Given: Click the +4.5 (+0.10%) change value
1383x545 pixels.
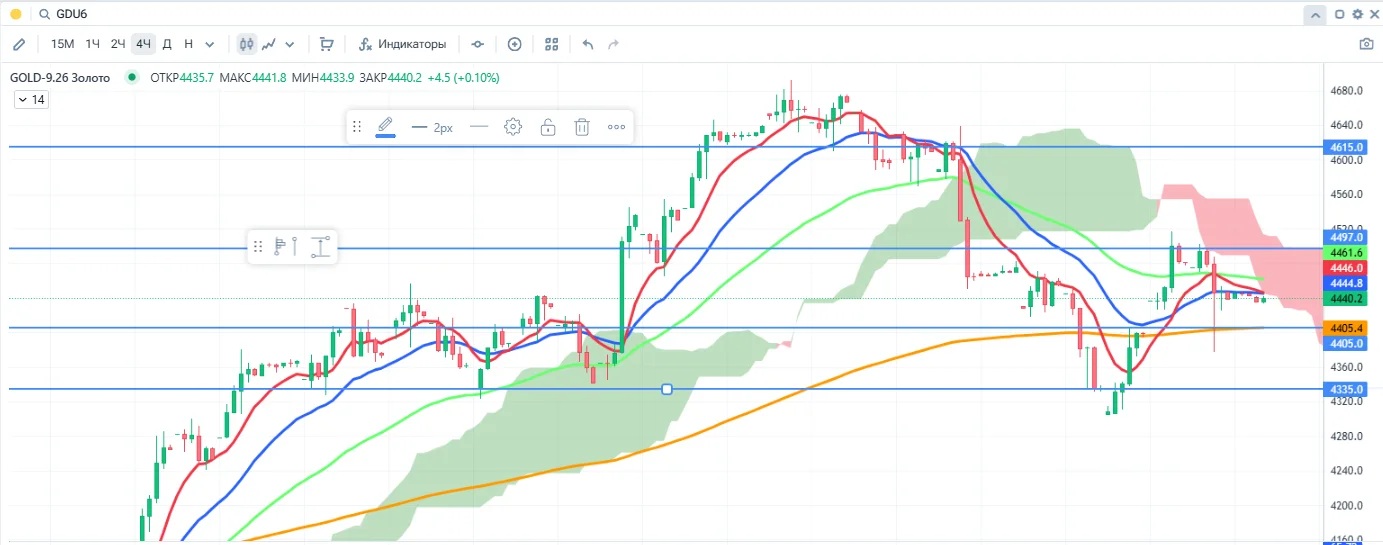Looking at the screenshot, I should [x=463, y=77].
